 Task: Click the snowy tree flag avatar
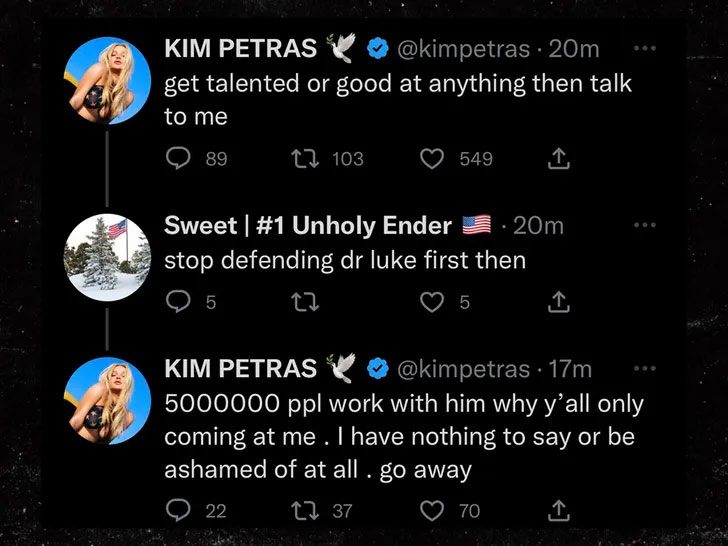(x=107, y=259)
